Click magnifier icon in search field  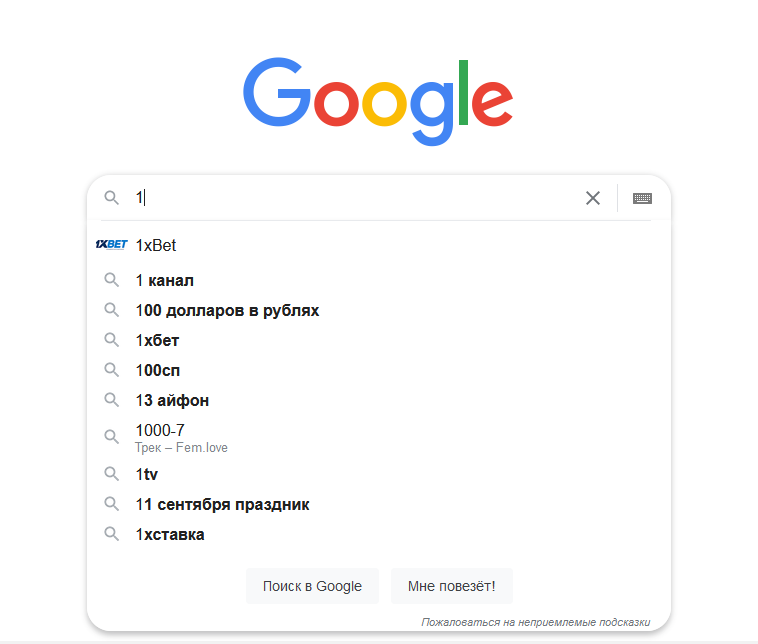click(x=112, y=197)
